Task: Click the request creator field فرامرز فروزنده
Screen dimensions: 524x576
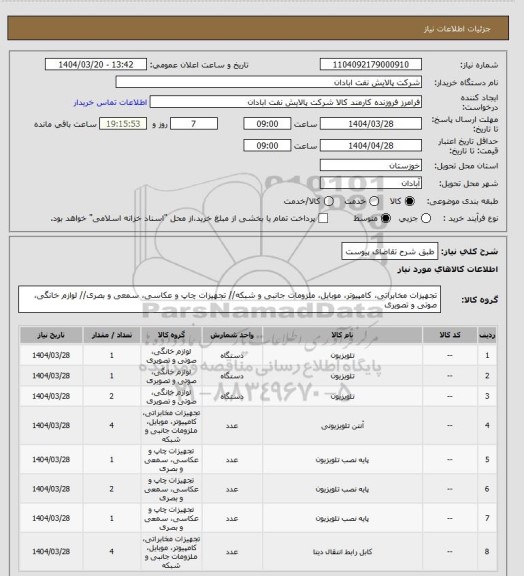Action: point(286,102)
